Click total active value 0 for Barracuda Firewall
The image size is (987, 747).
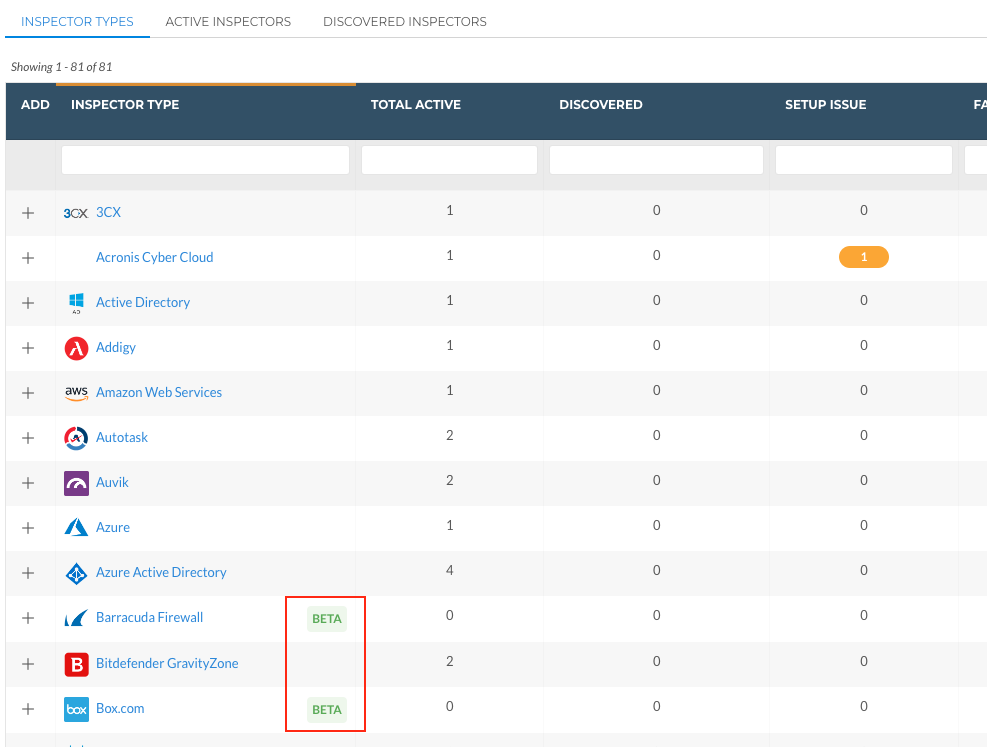pyautogui.click(x=449, y=615)
